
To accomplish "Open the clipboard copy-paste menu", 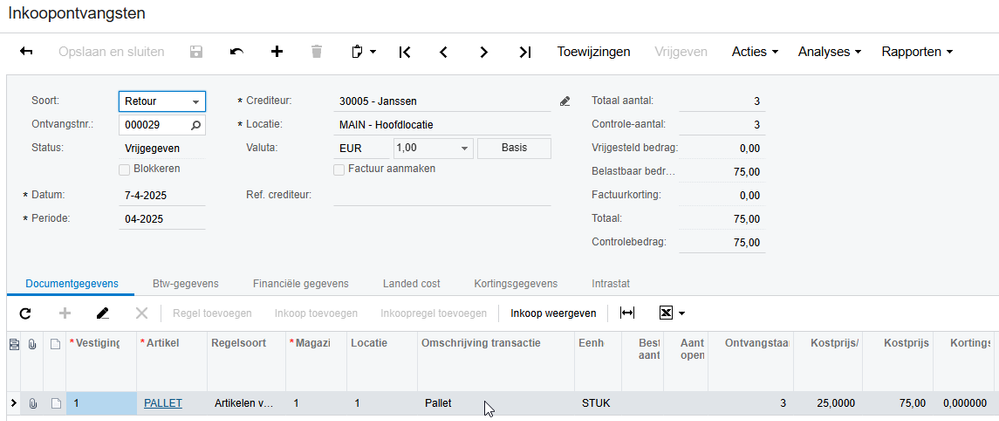I will (363, 52).
